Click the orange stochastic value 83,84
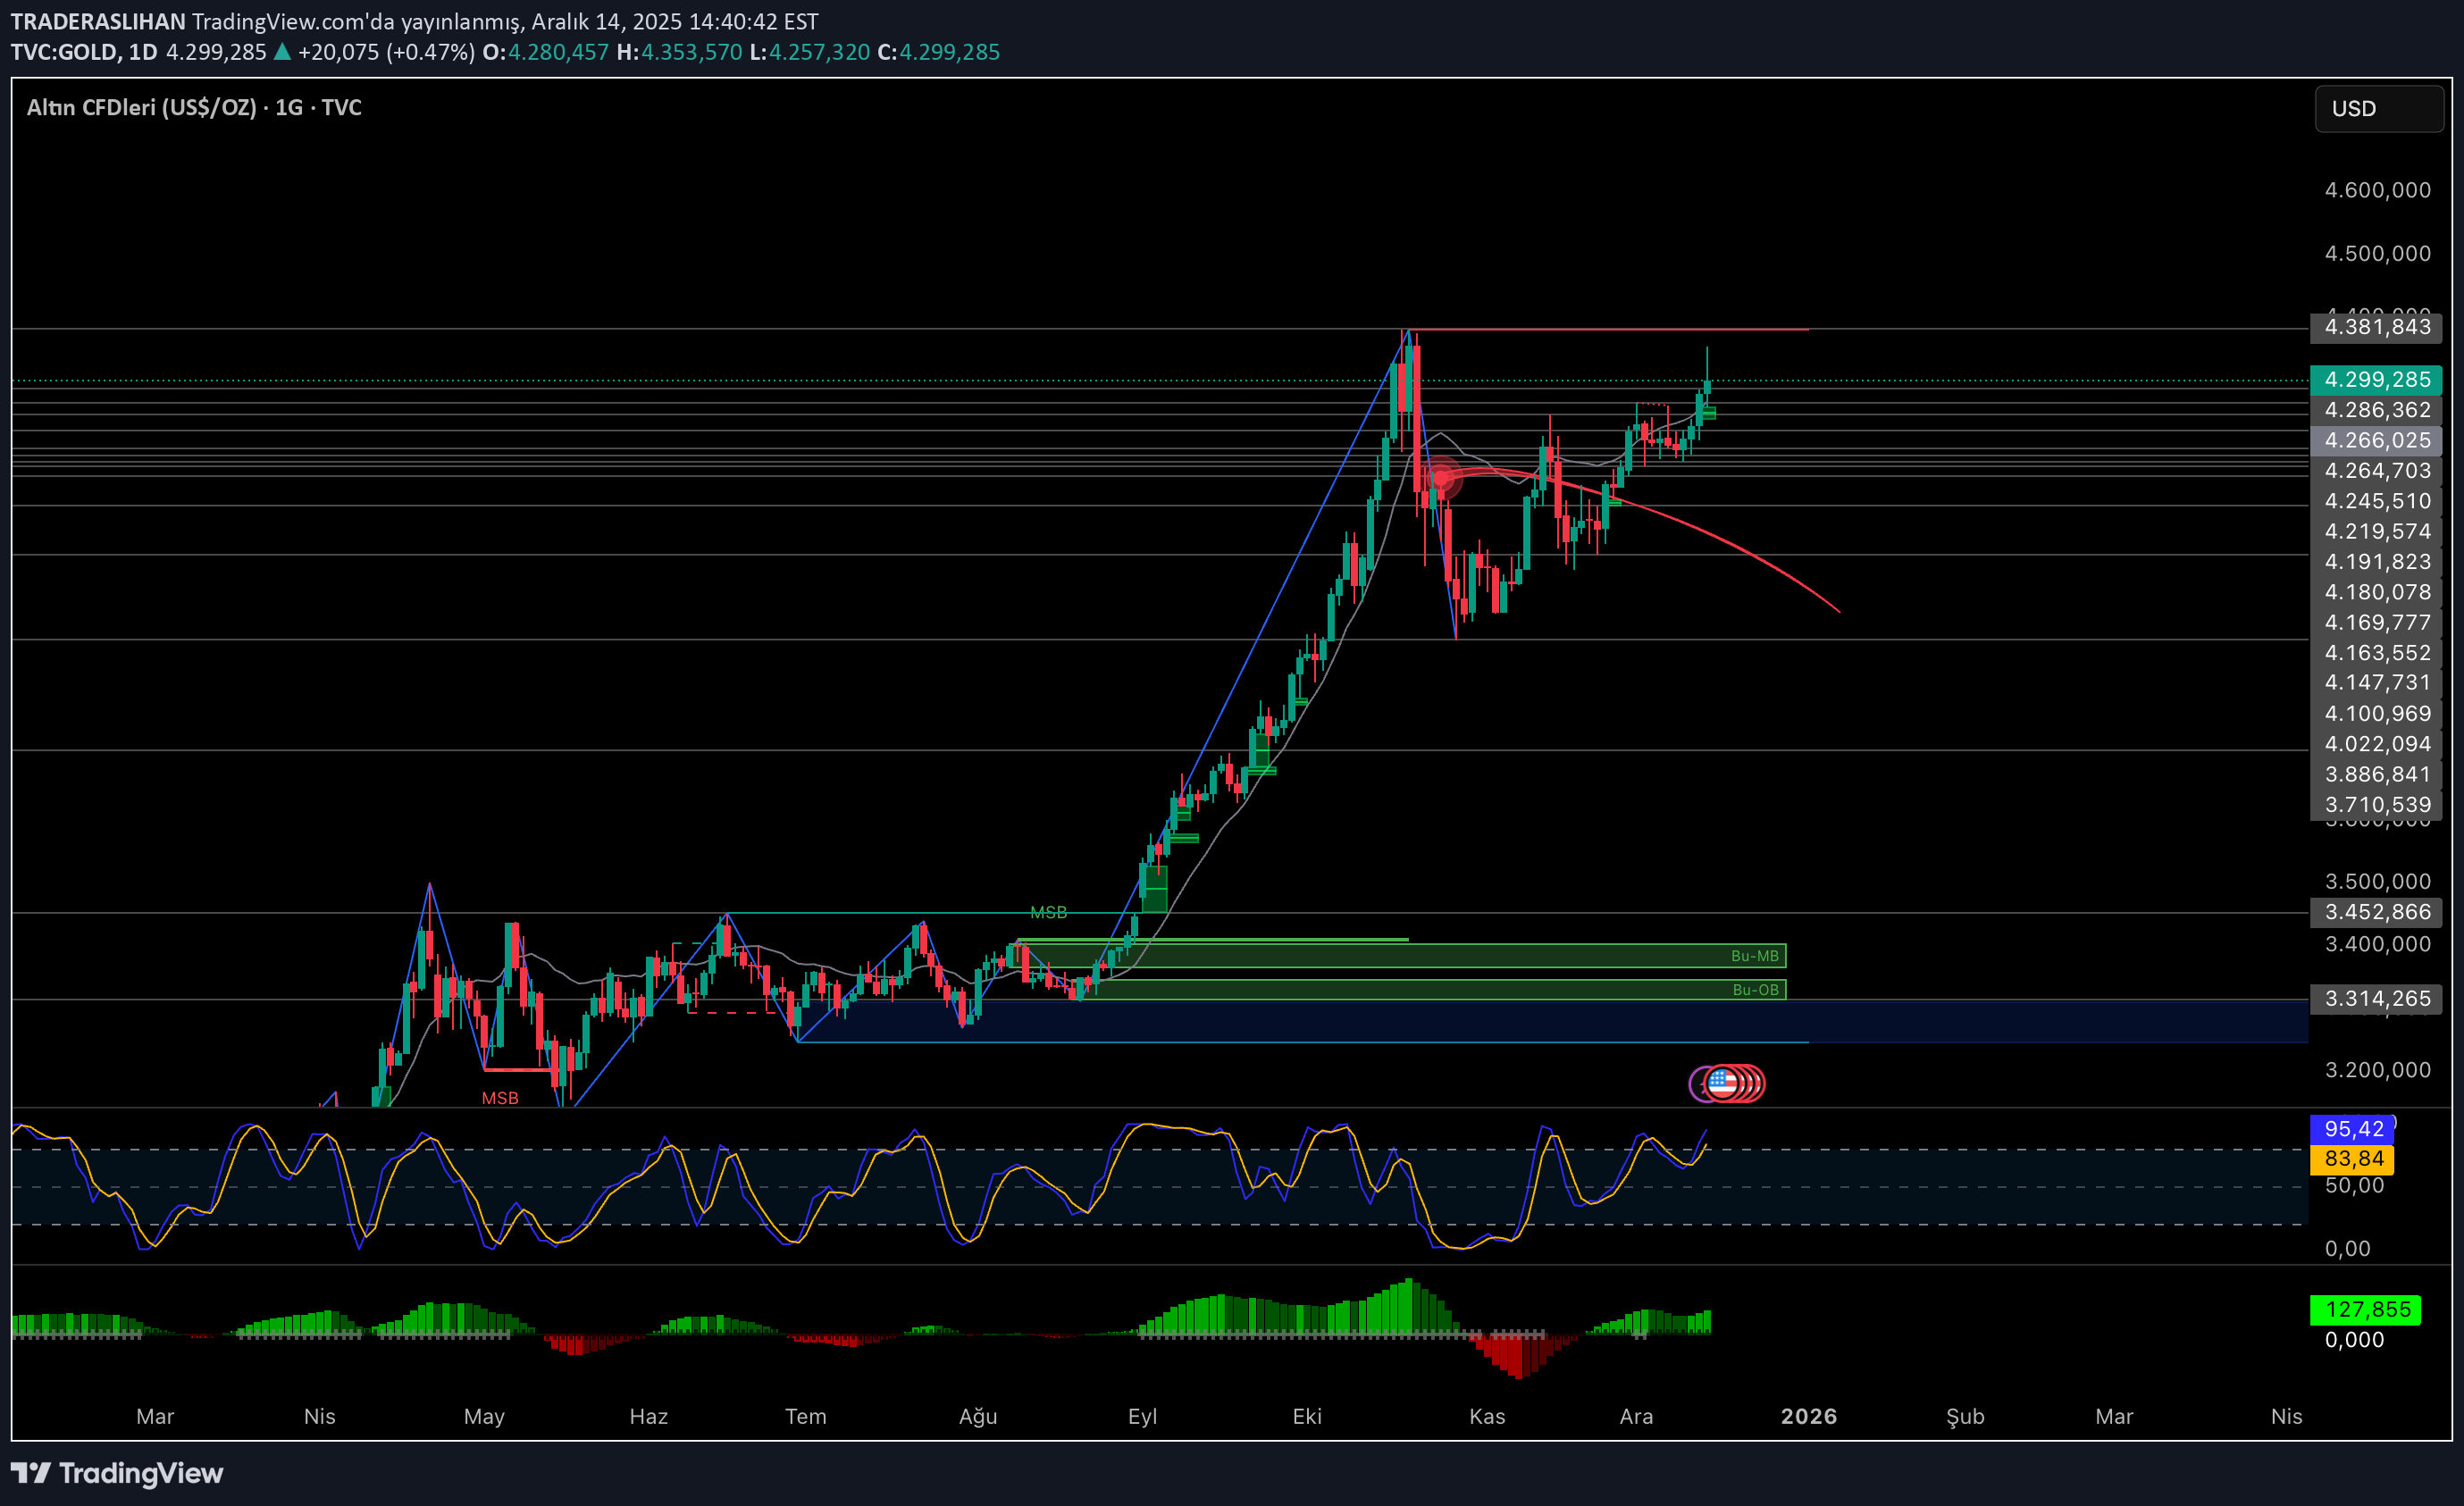This screenshot has height=1506, width=2464. pos(2352,1159)
